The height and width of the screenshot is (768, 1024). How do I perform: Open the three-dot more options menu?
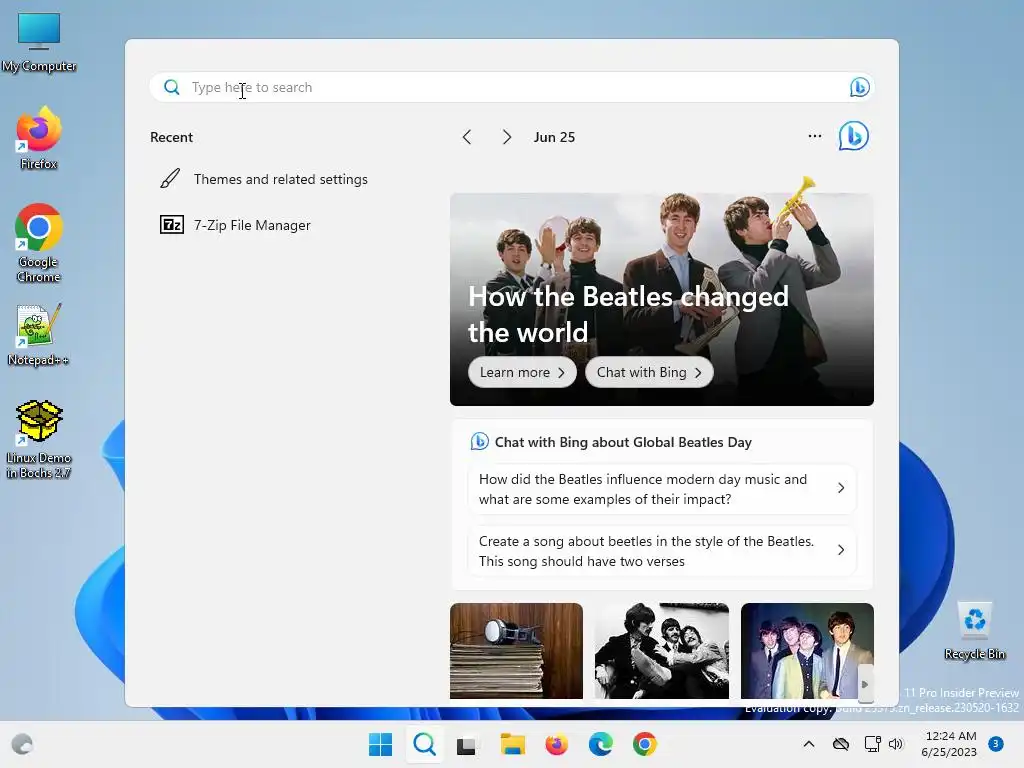coord(814,136)
